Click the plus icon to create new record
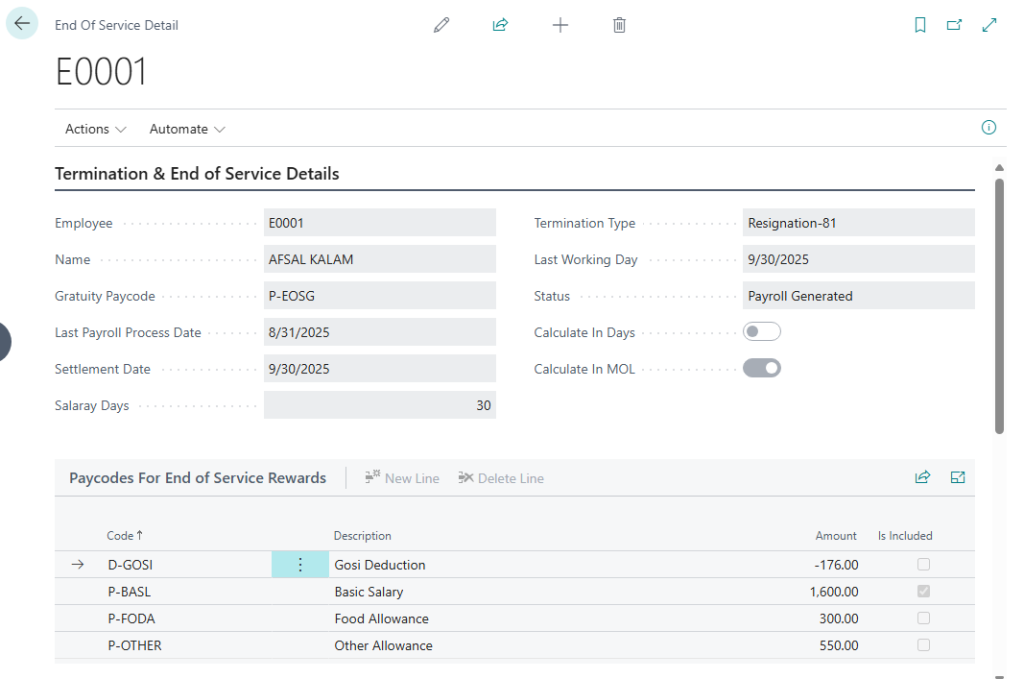Screen dimensions: 1024x679 click(x=560, y=25)
